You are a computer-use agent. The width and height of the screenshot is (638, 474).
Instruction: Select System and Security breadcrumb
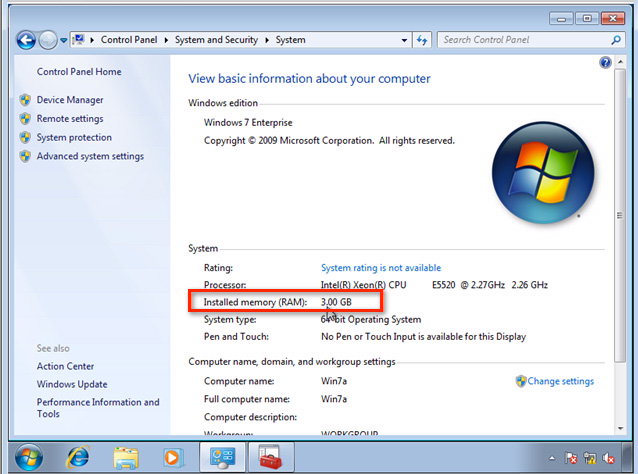pyautogui.click(x=216, y=40)
